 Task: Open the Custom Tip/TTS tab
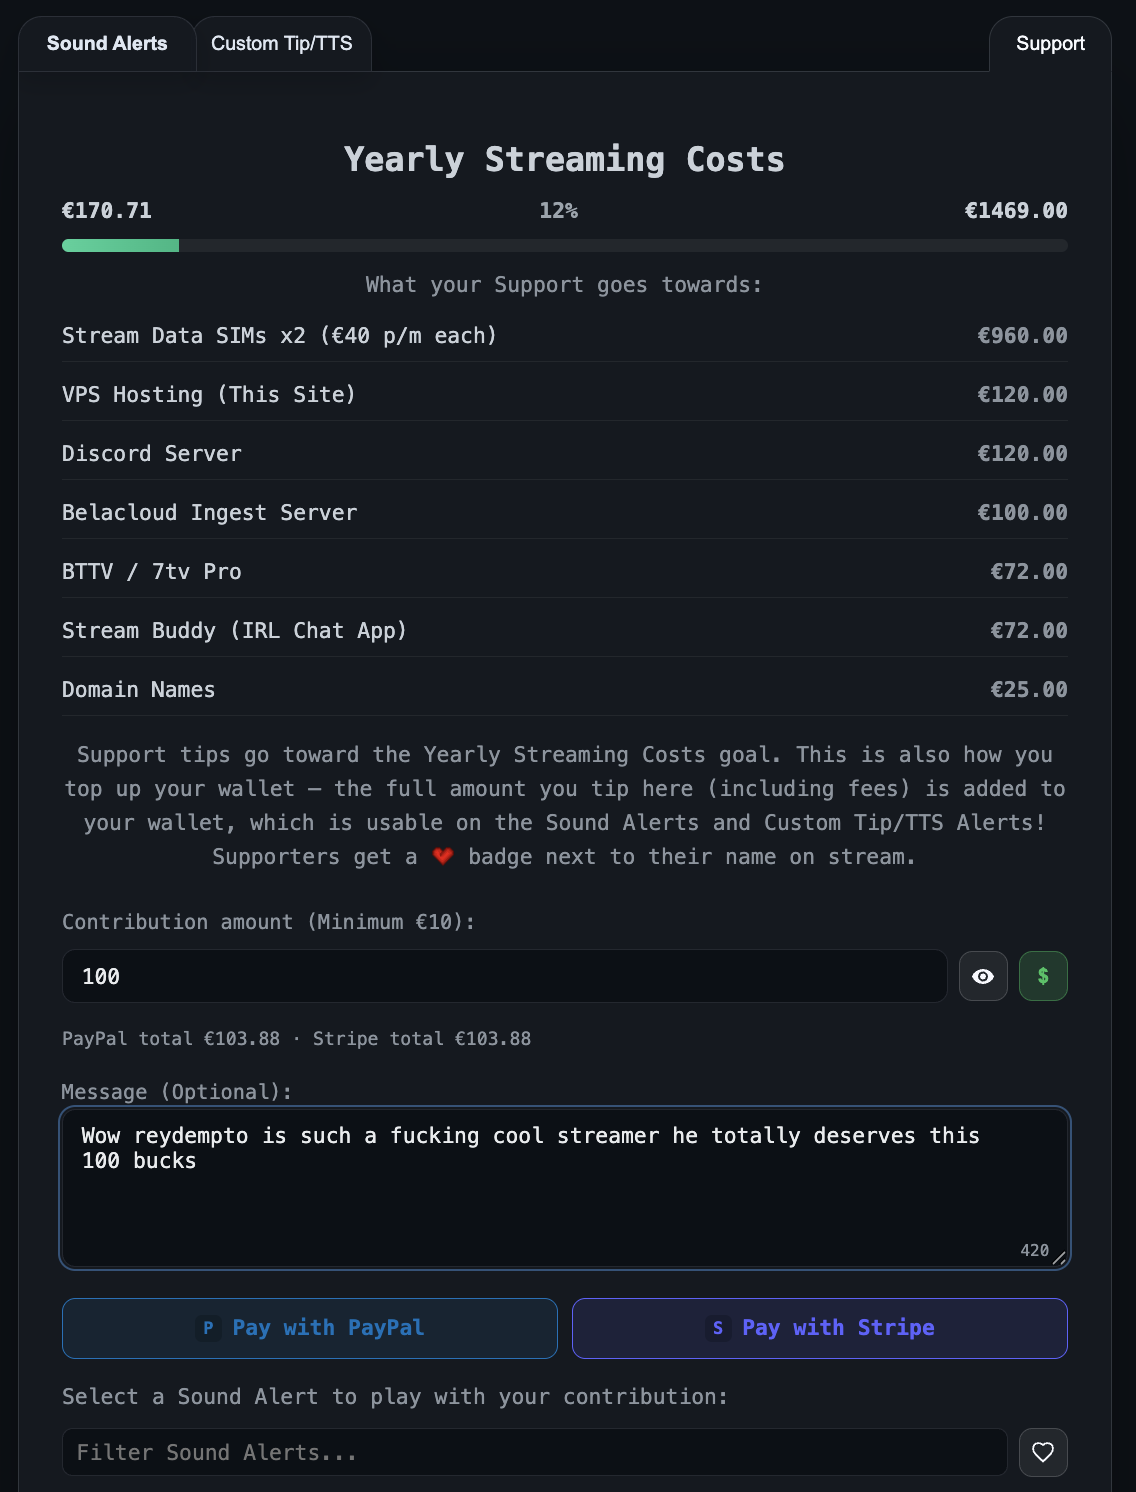[282, 44]
